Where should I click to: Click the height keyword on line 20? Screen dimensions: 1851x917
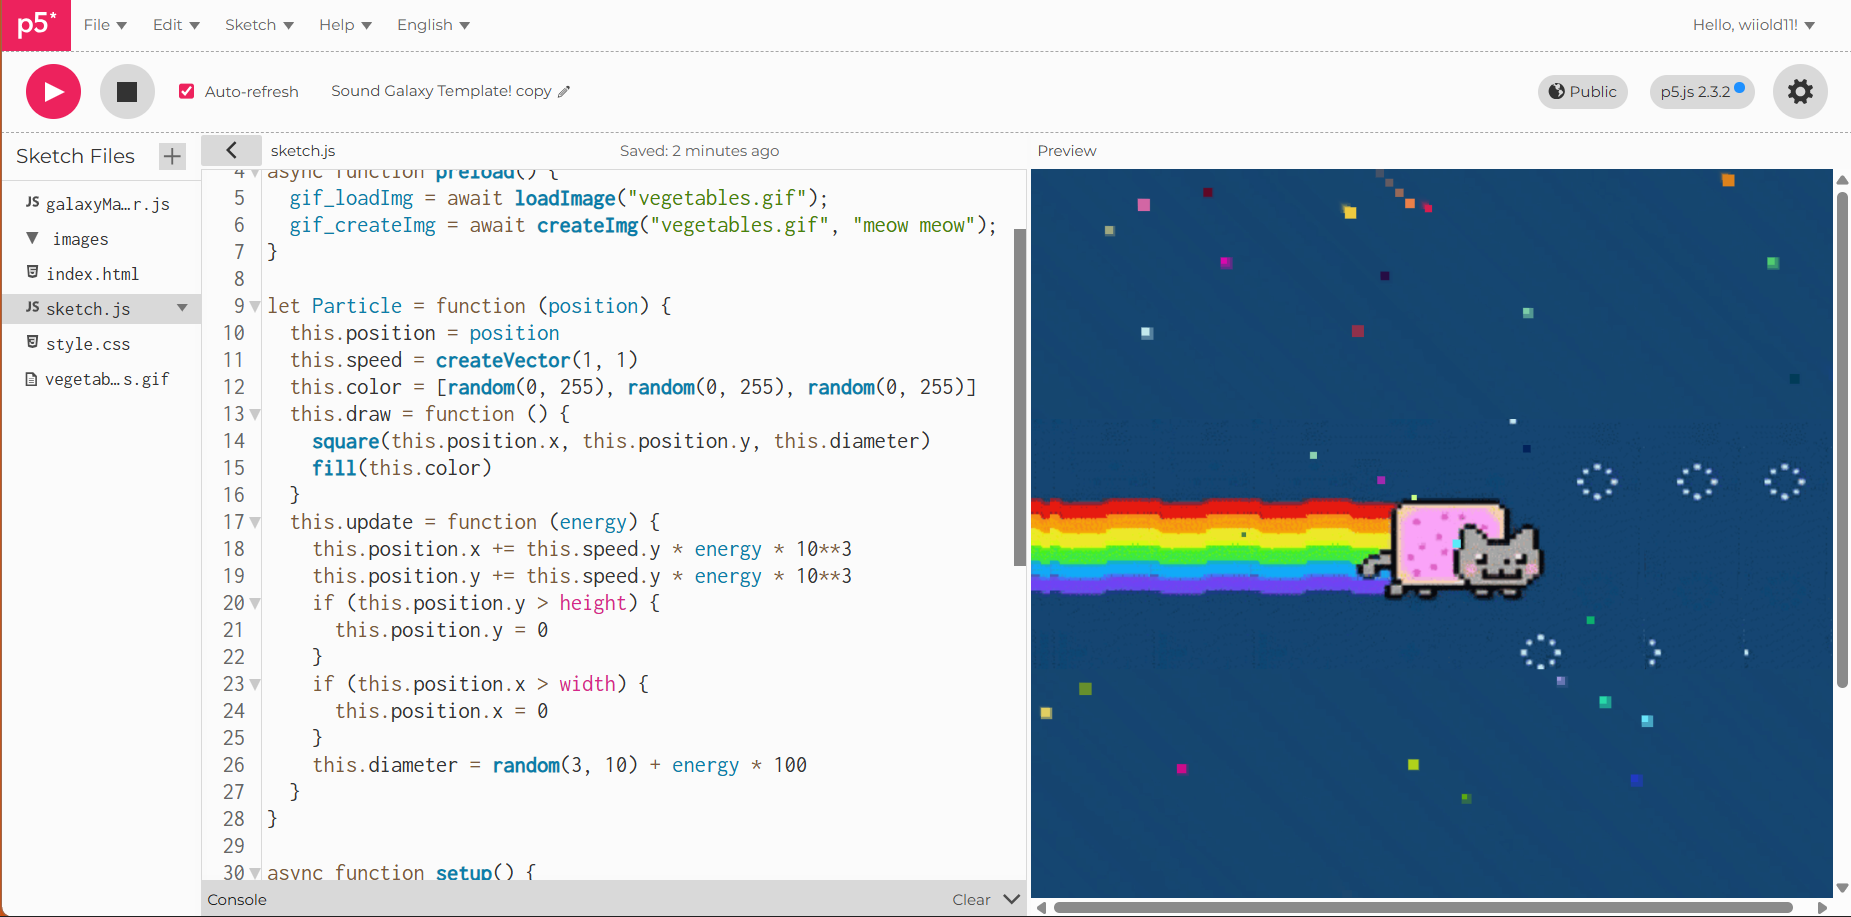click(593, 603)
